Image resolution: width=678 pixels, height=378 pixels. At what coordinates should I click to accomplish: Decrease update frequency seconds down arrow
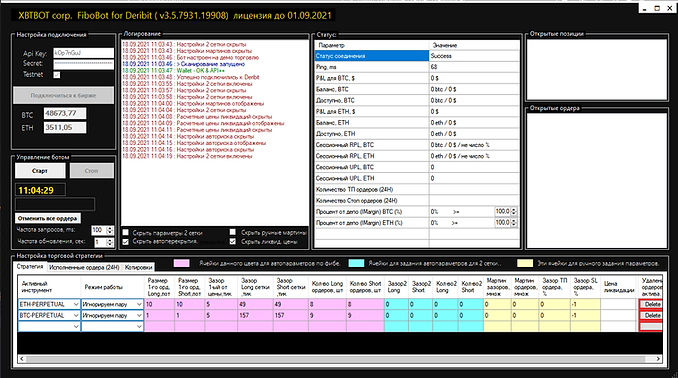coord(109,244)
